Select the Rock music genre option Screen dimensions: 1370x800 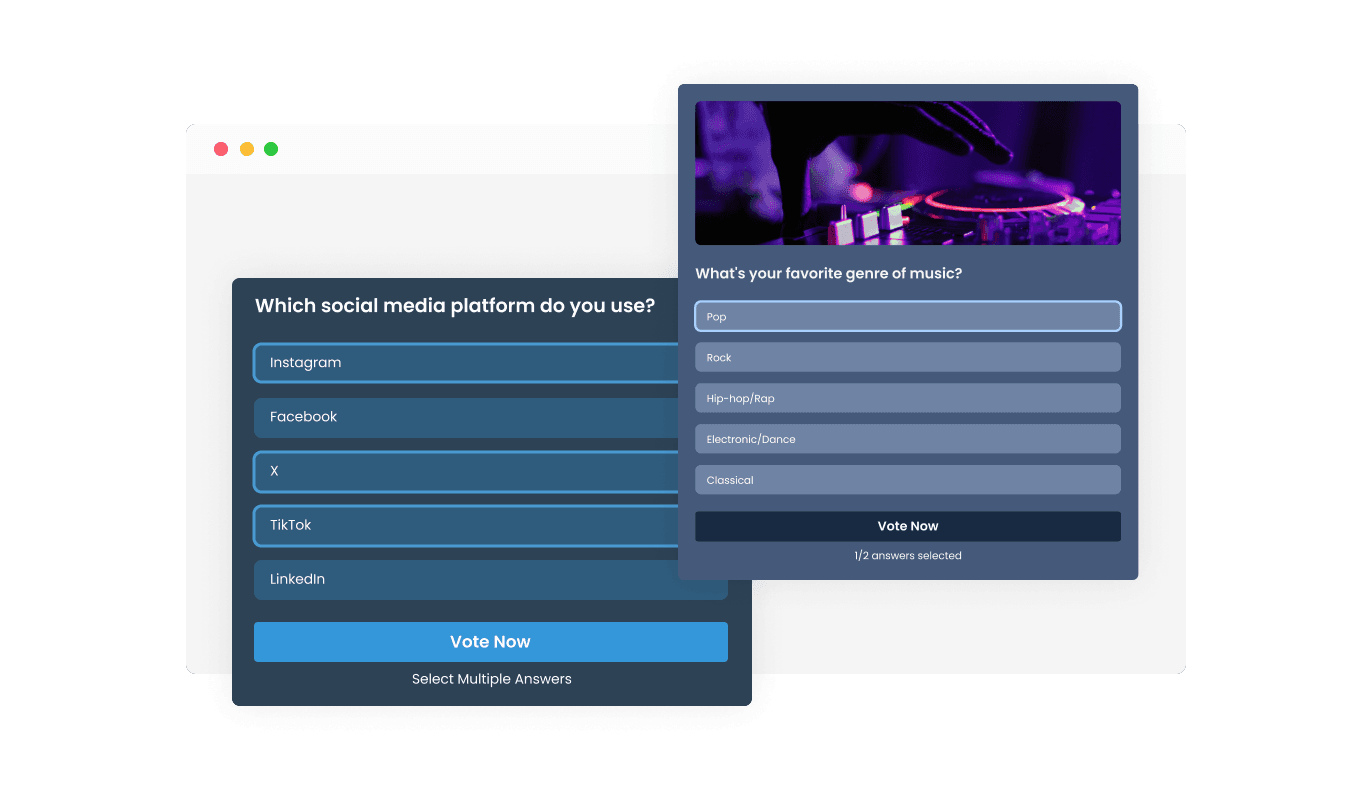[x=907, y=357]
